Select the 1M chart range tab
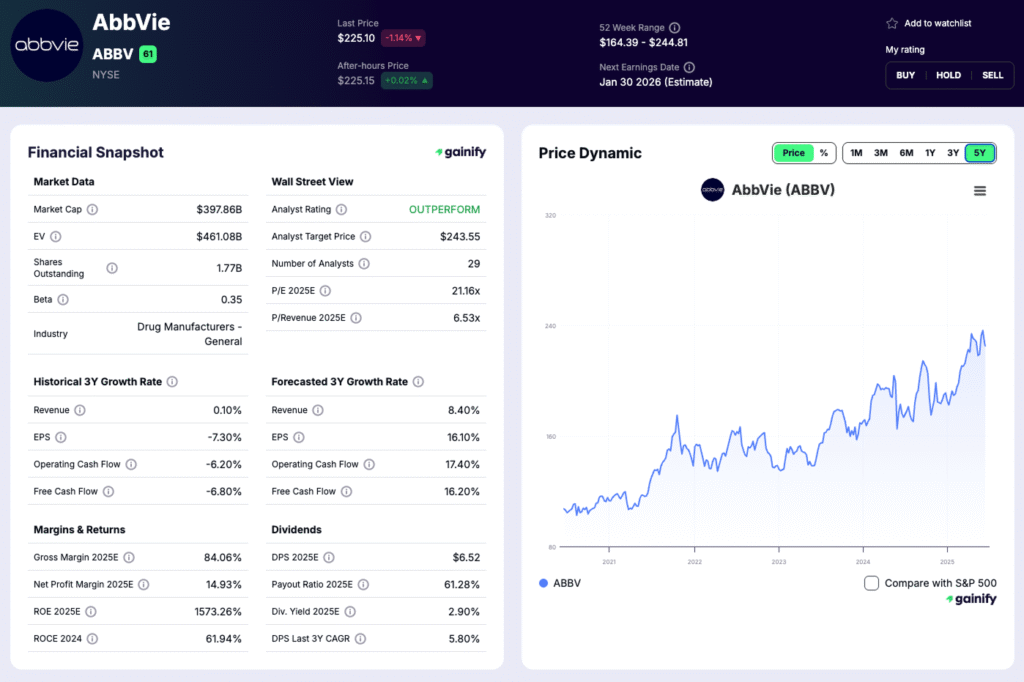 (856, 153)
